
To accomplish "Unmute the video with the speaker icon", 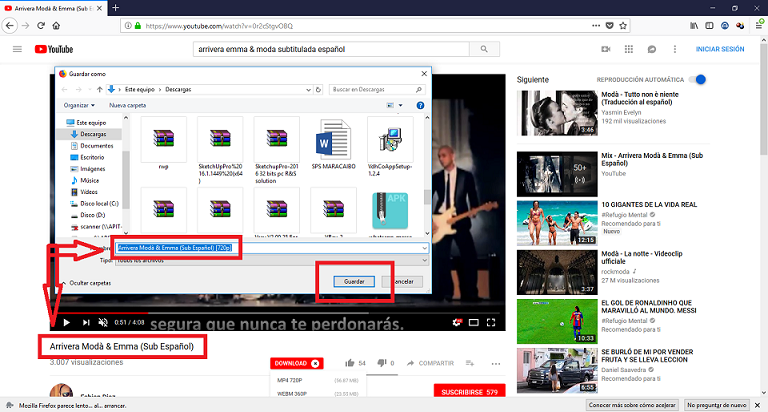I will [103, 322].
